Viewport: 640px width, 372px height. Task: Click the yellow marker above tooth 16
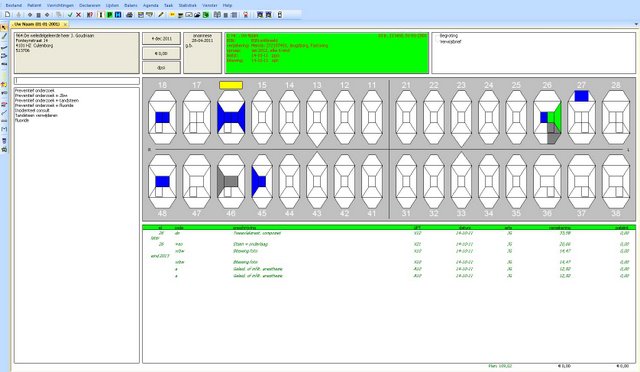coord(231,85)
